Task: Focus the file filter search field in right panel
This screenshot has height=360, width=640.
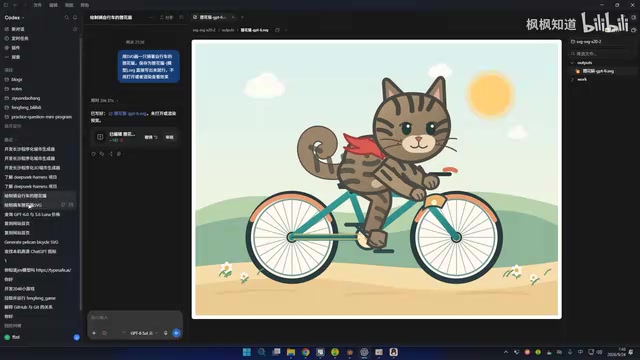Action: (x=602, y=53)
